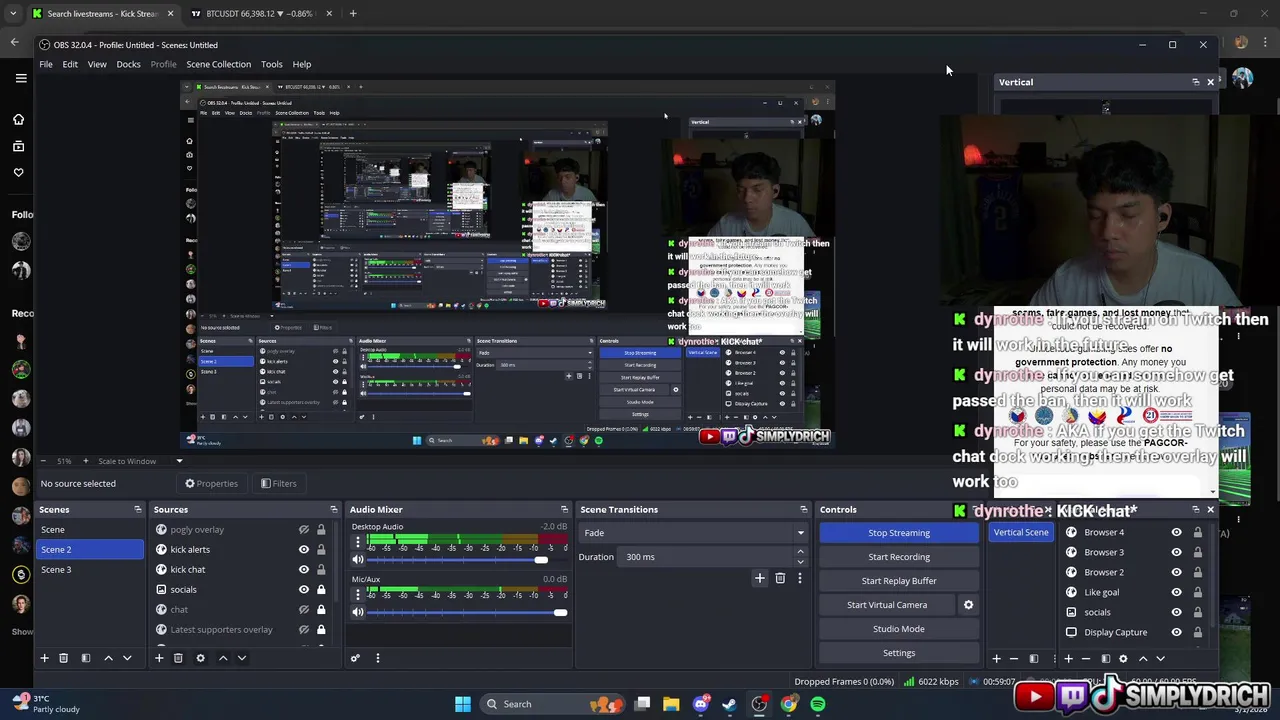Select Scene 3 in Scenes list

coord(90,570)
